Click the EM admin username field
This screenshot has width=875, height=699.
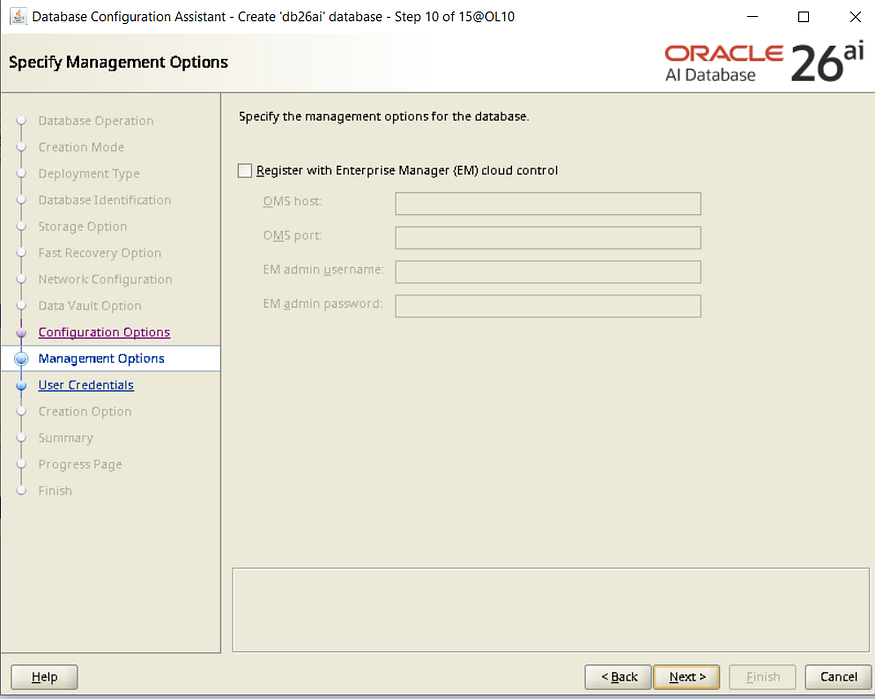[x=548, y=272]
